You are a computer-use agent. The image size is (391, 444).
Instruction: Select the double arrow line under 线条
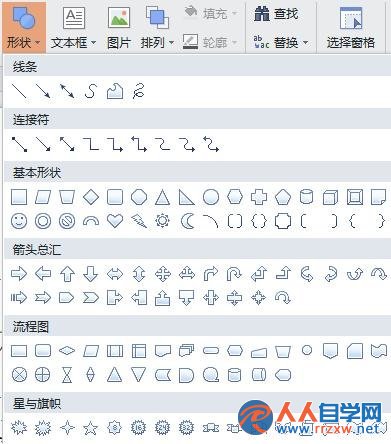click(67, 91)
